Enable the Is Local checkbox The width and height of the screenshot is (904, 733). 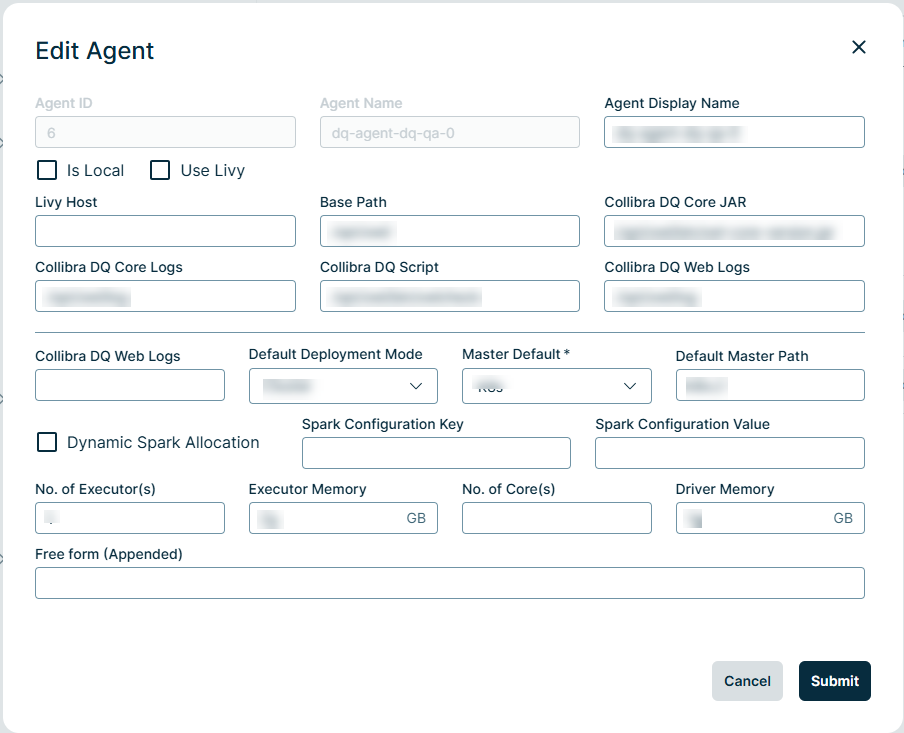click(46, 170)
